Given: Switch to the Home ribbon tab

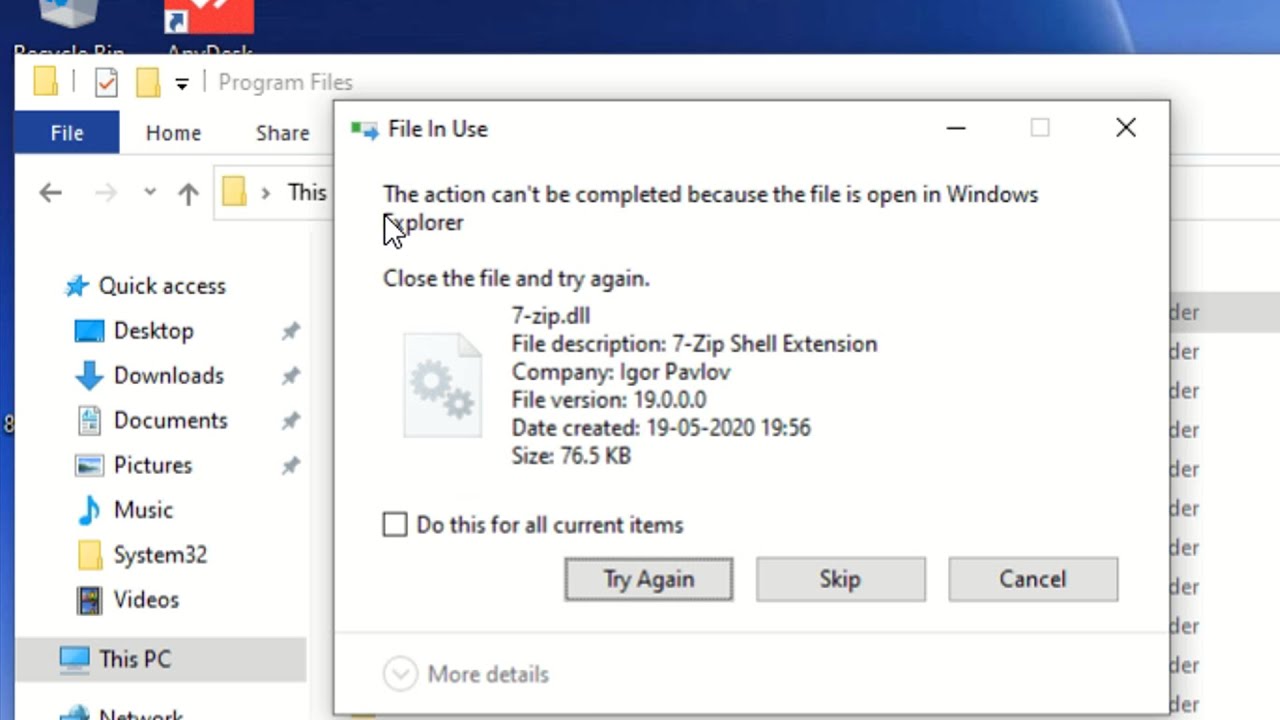Looking at the screenshot, I should 173,133.
